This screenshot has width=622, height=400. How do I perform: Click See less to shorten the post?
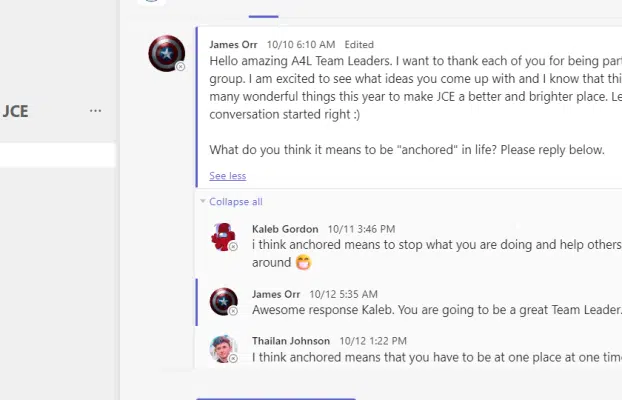tap(227, 176)
